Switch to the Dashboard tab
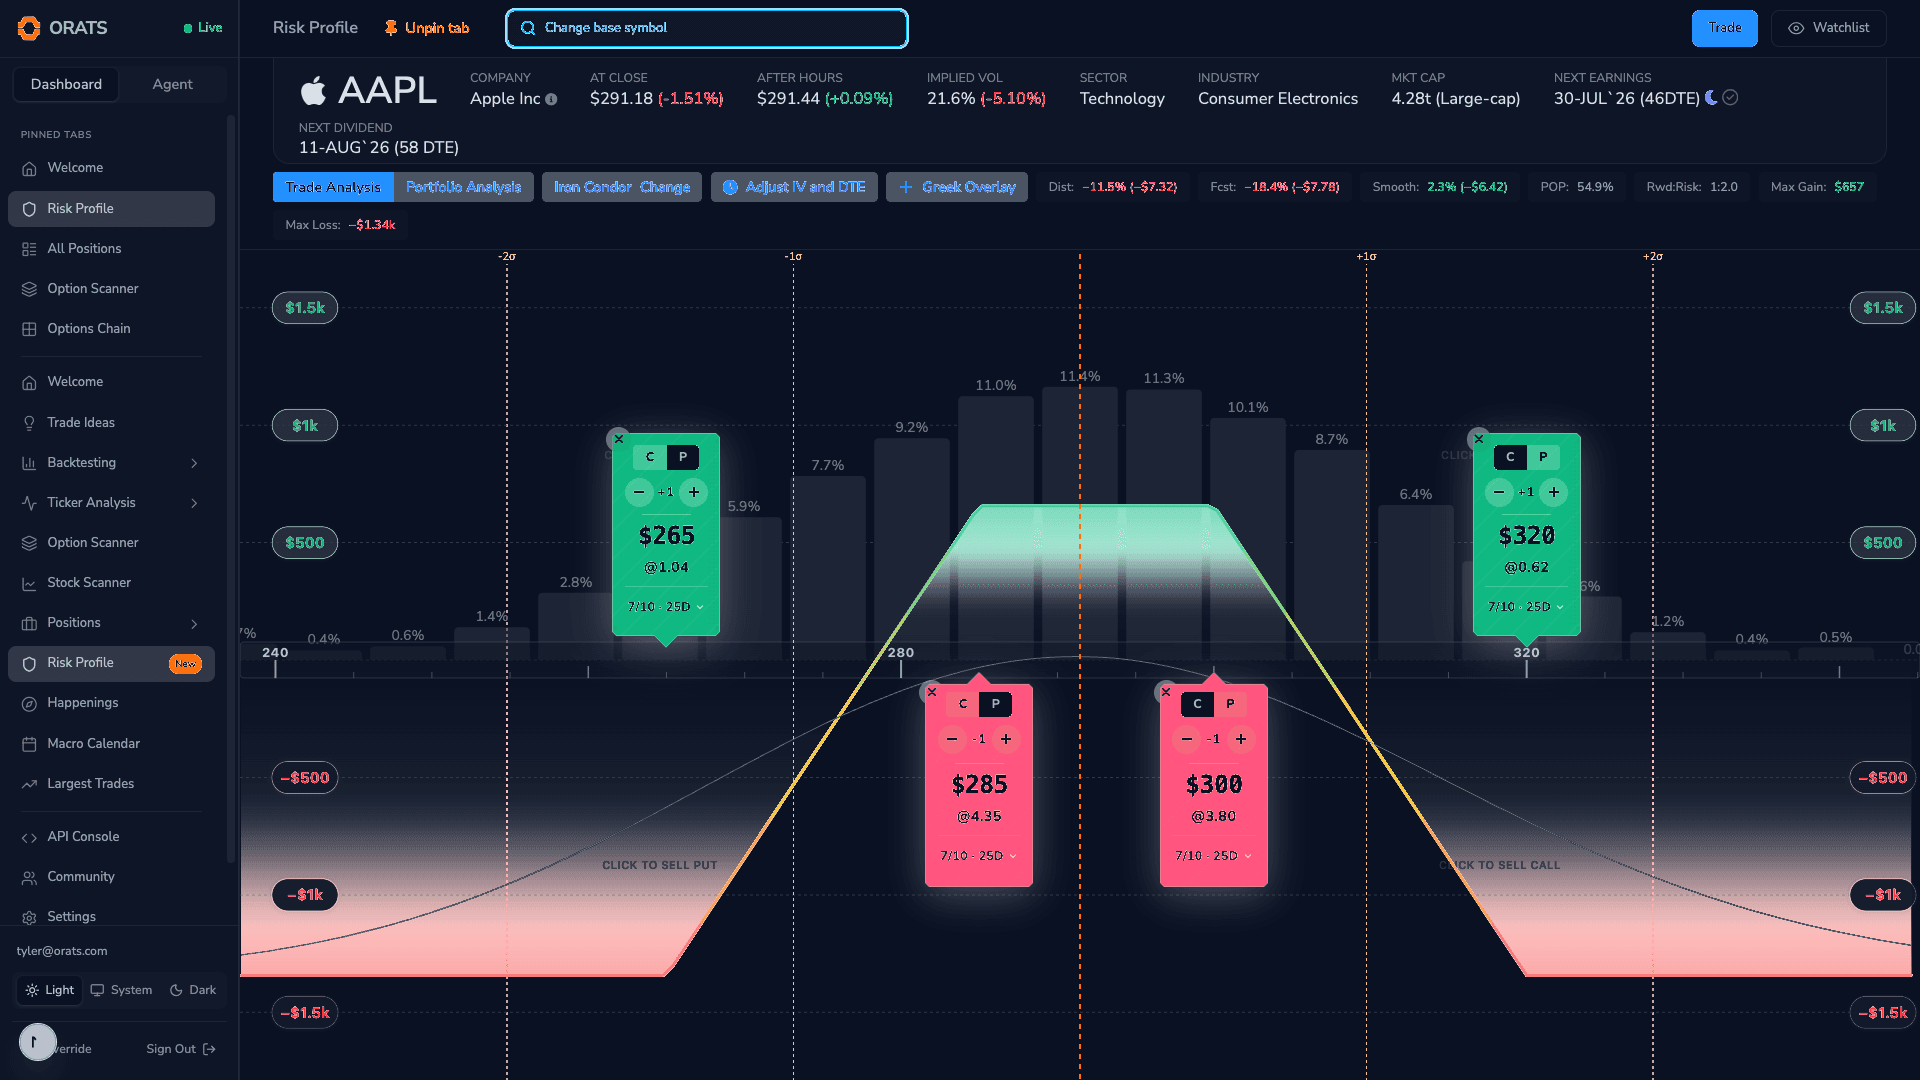This screenshot has height=1080, width=1920. pyautogui.click(x=66, y=84)
